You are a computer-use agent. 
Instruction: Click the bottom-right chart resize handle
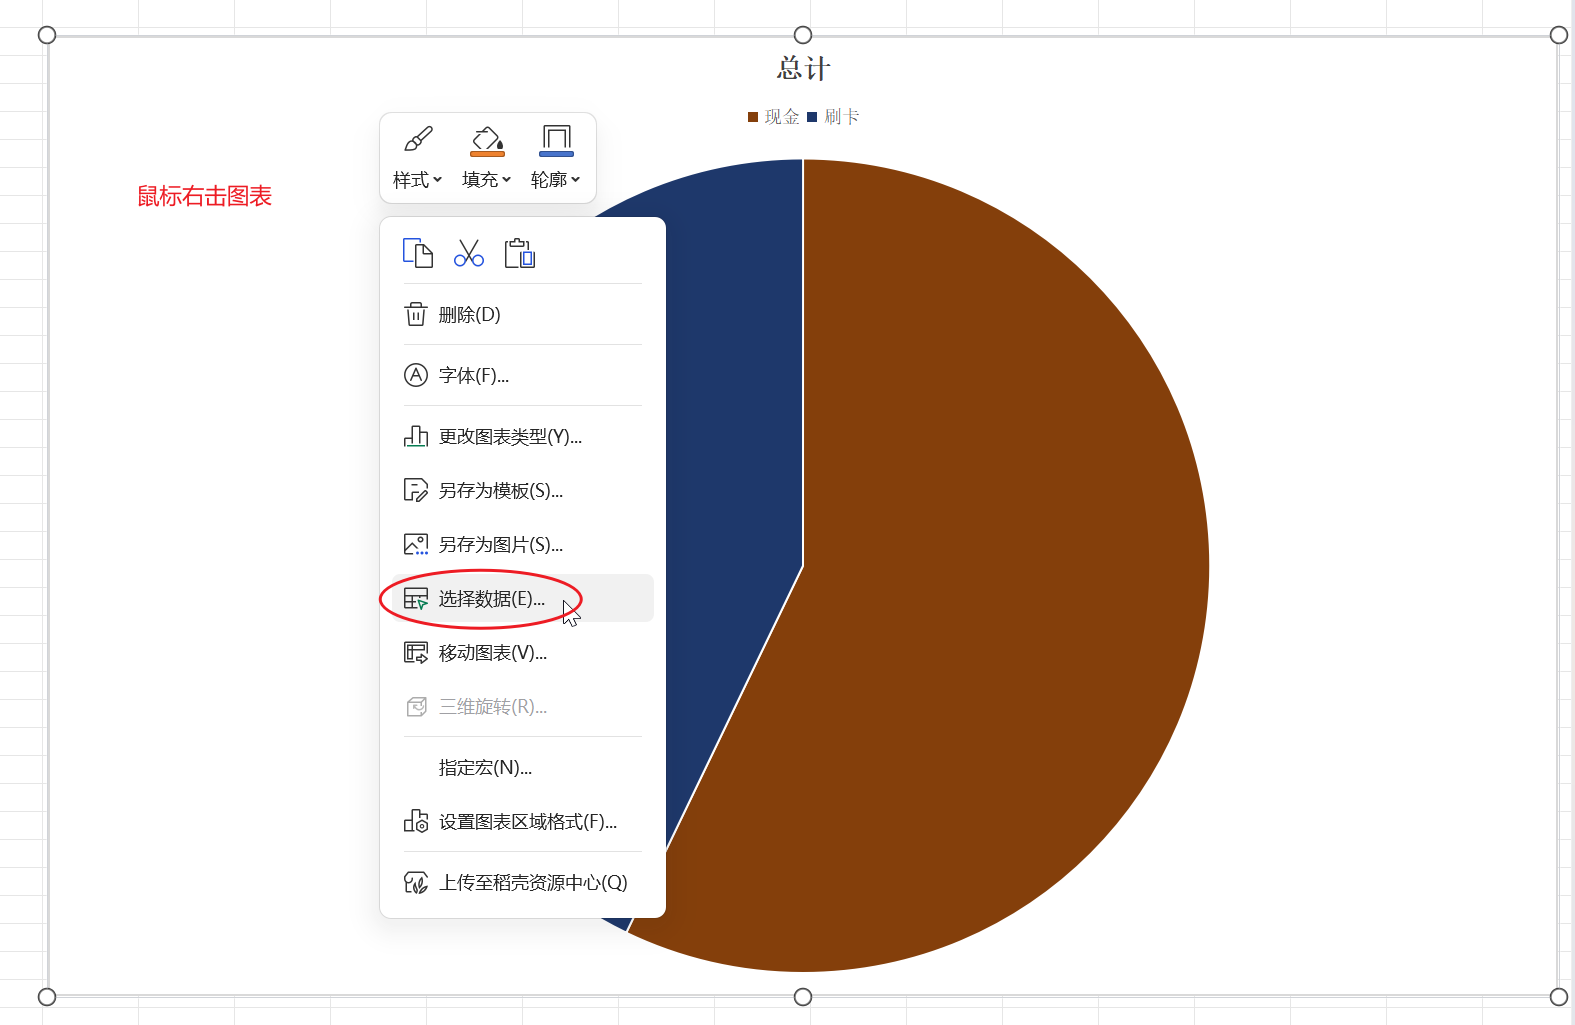[x=1559, y=997]
